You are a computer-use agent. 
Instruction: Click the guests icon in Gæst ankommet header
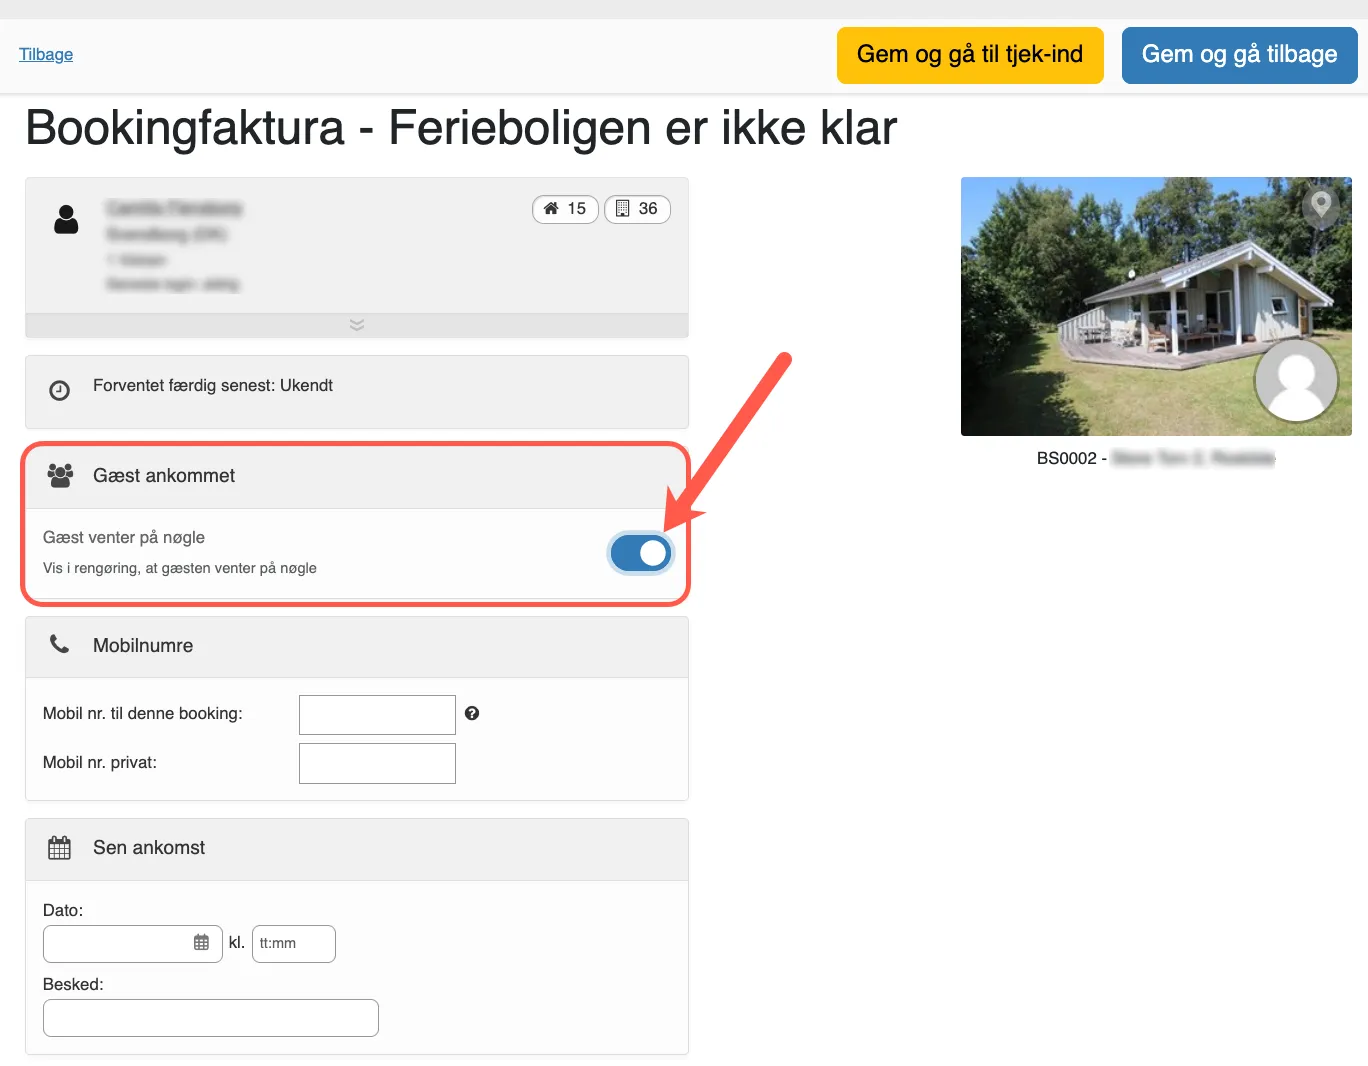point(59,475)
